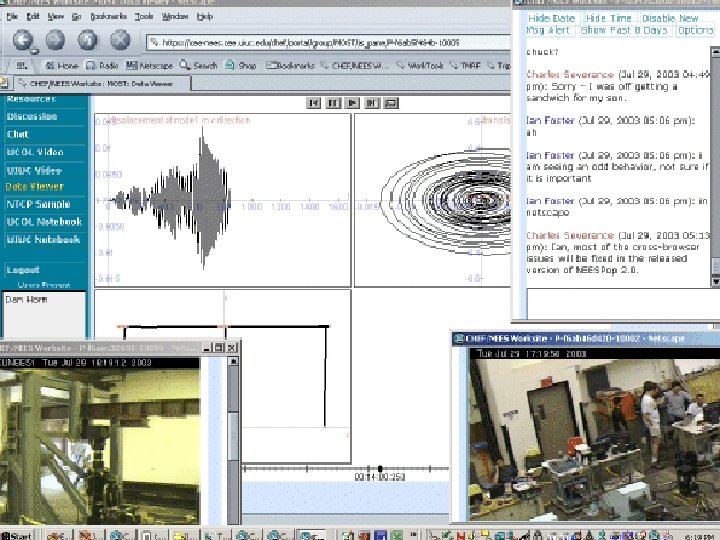Open the Chat link in the sidebar
Viewport: 720px width, 540px height.
[18, 134]
